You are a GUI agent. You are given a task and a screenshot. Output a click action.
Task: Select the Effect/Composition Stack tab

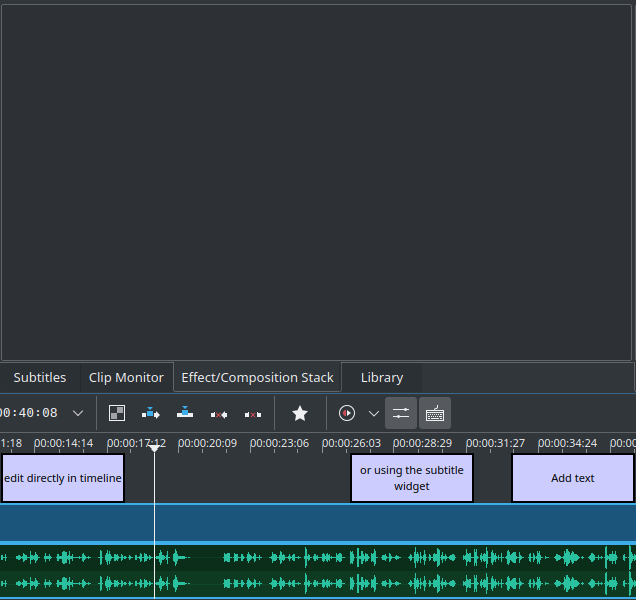[x=257, y=377]
